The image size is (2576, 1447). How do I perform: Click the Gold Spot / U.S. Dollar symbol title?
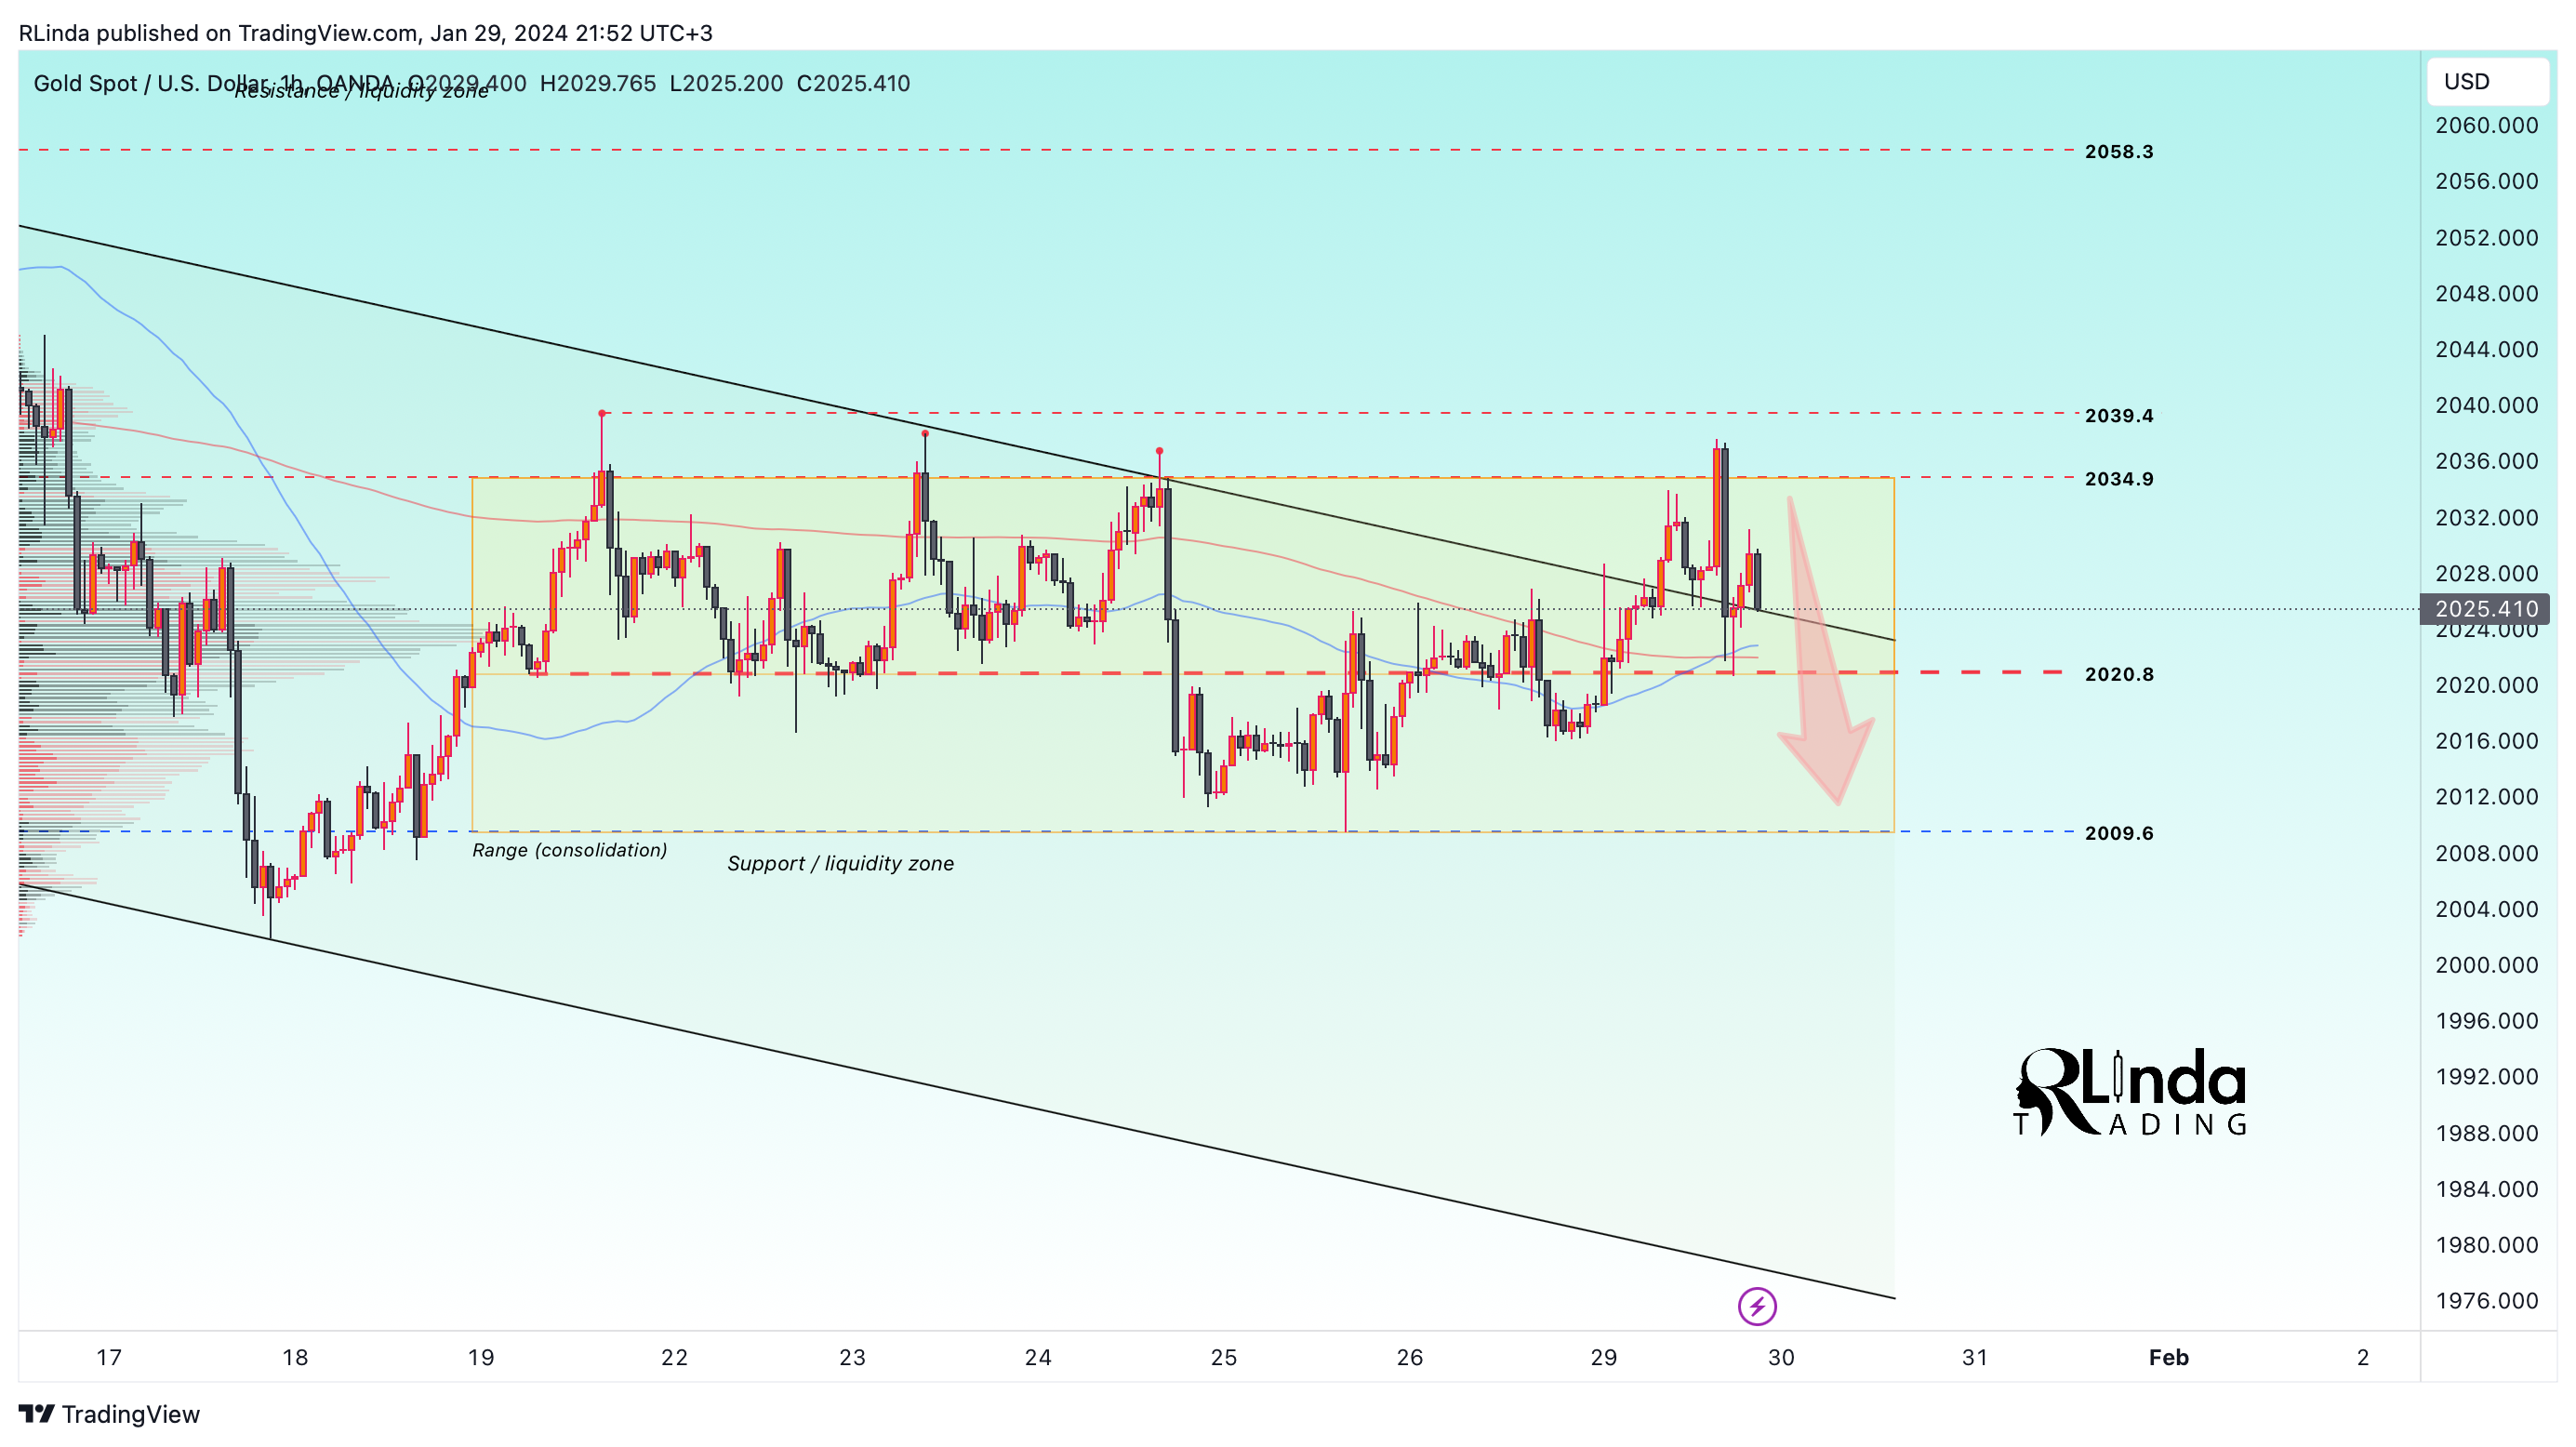point(151,83)
